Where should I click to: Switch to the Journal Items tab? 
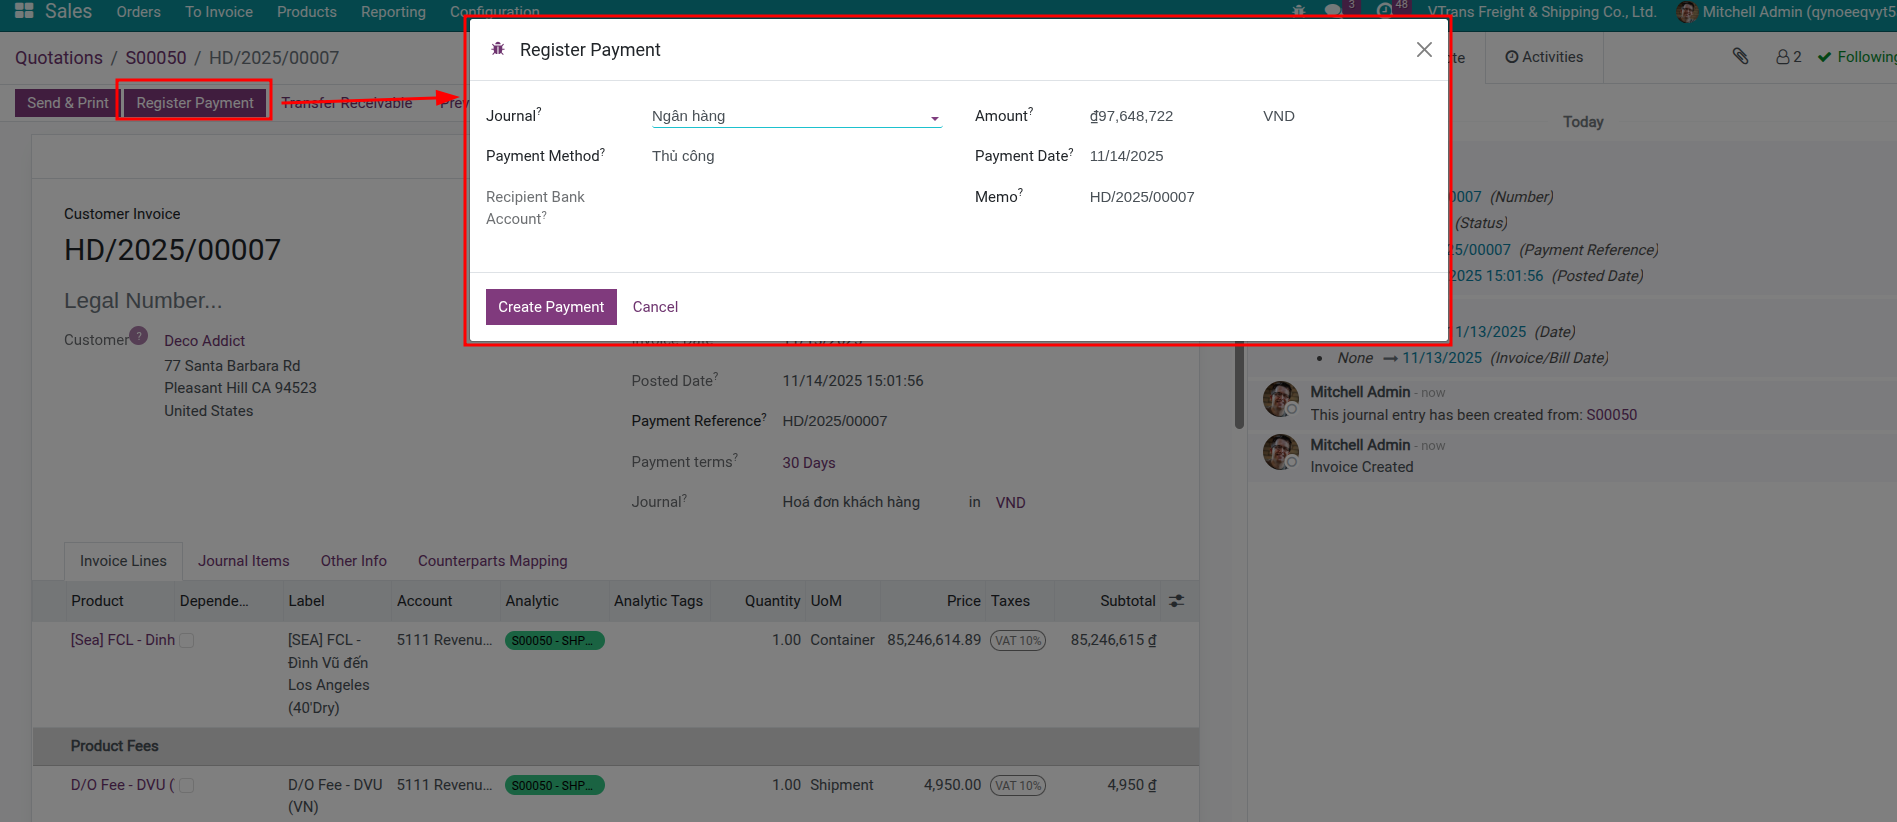(x=243, y=561)
